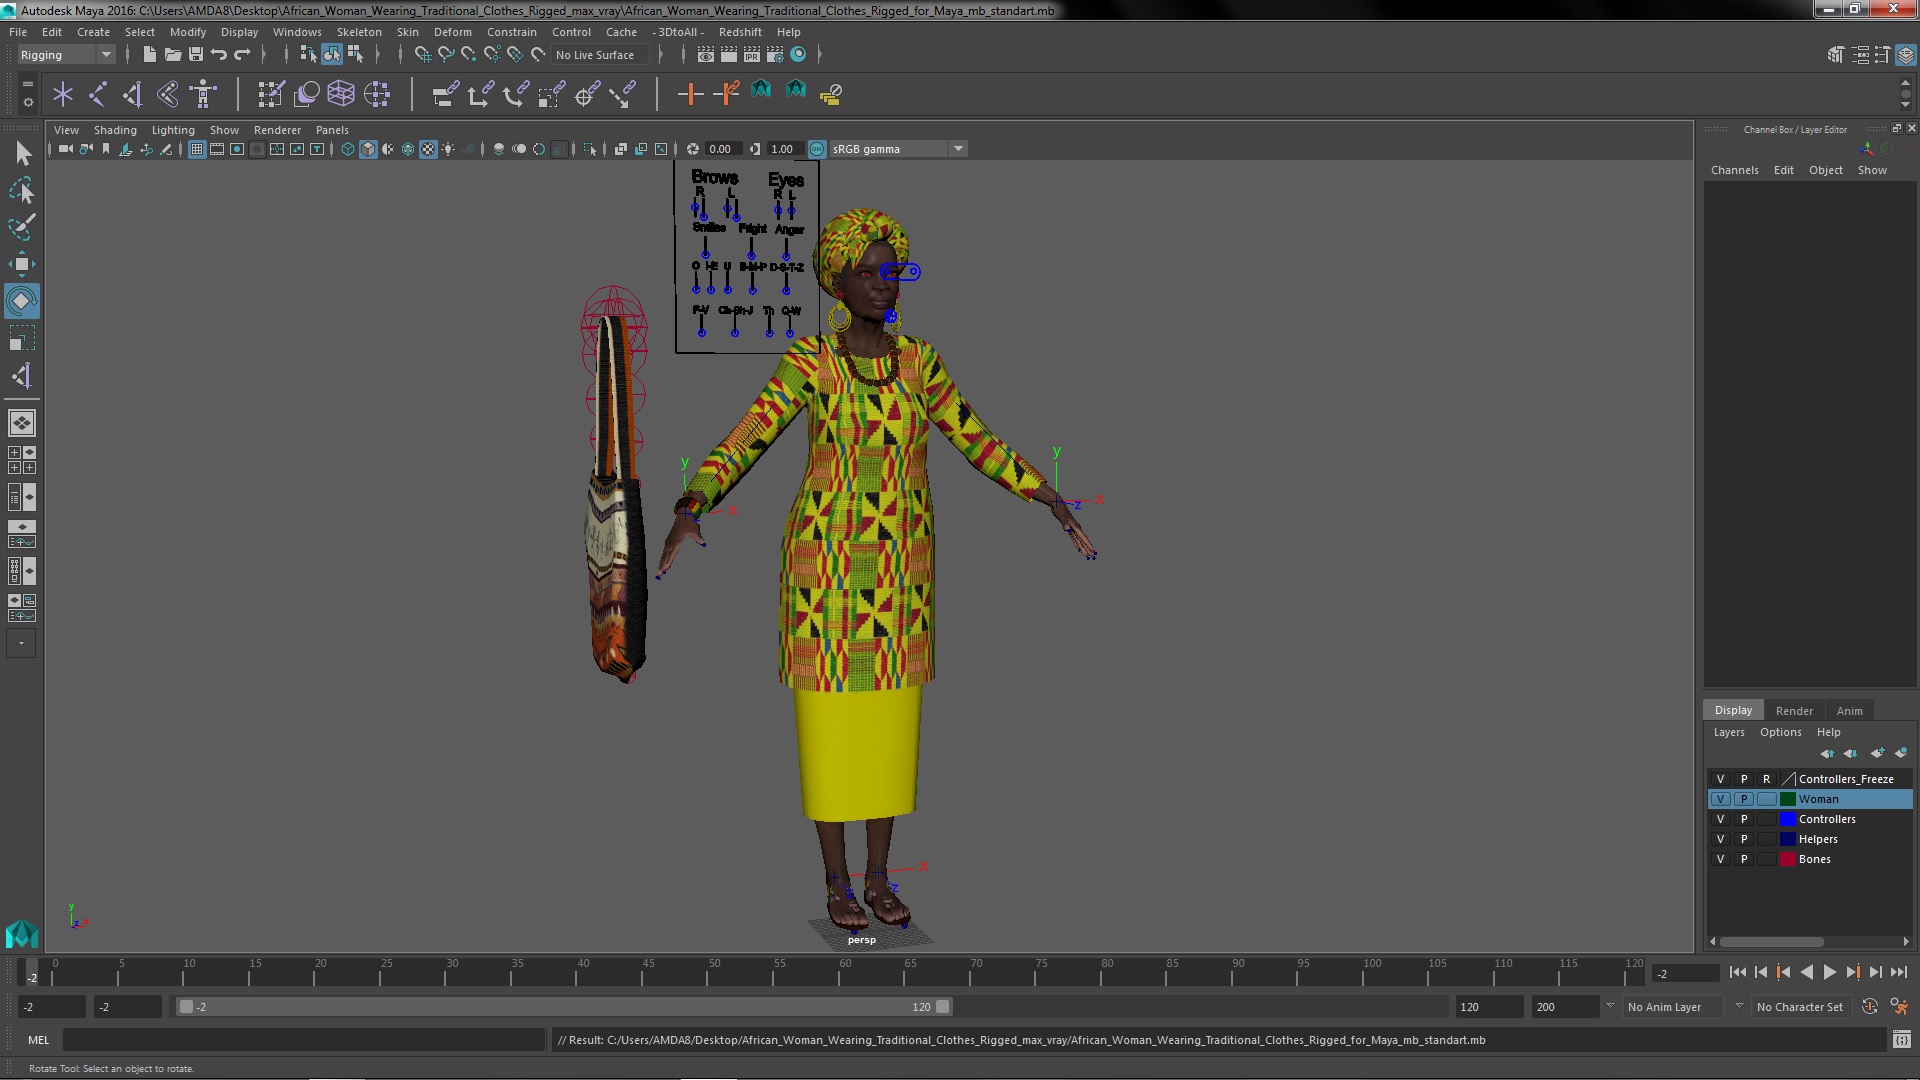Click the Create Cluster shelf icon

(x=377, y=94)
